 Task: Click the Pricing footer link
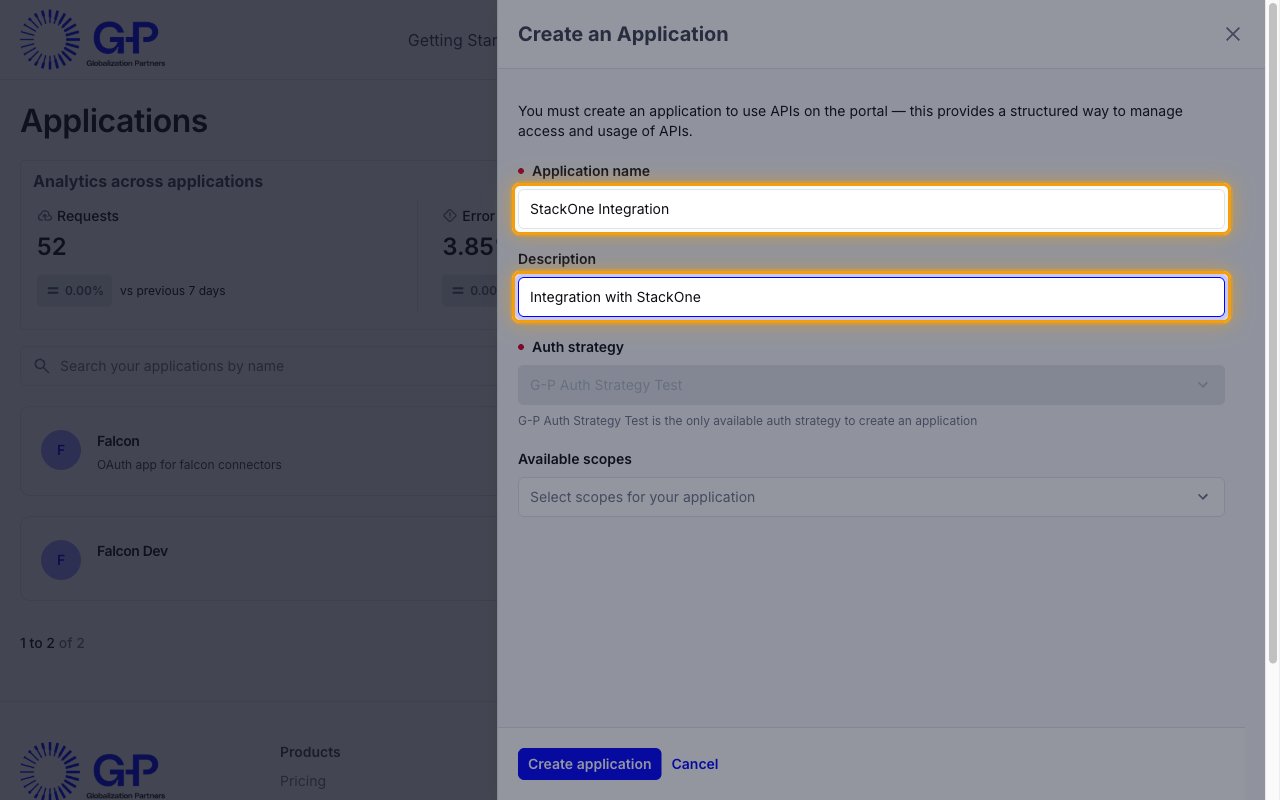point(303,781)
